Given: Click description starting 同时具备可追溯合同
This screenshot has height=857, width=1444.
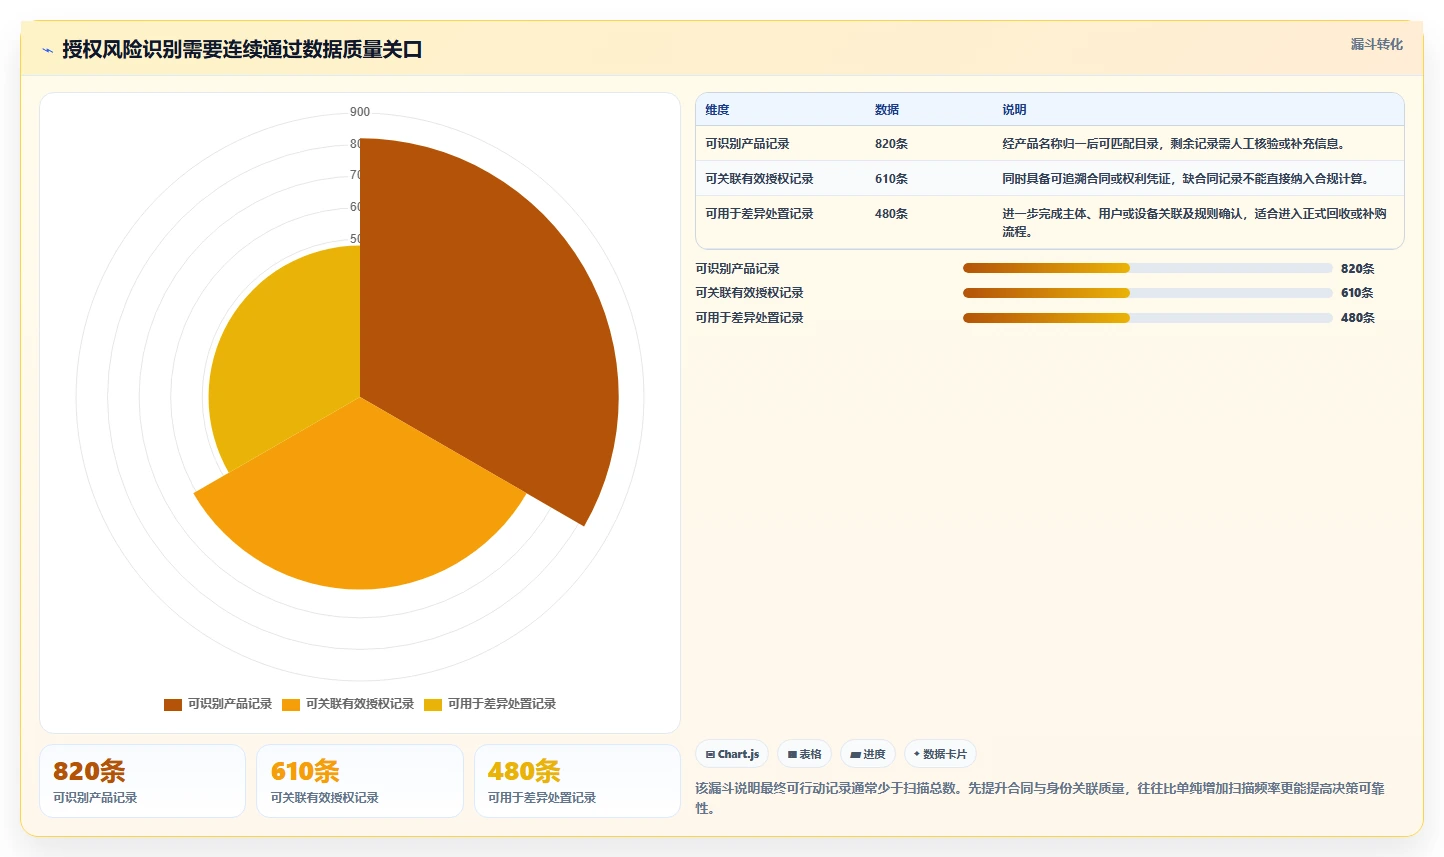Looking at the screenshot, I should tap(1186, 179).
